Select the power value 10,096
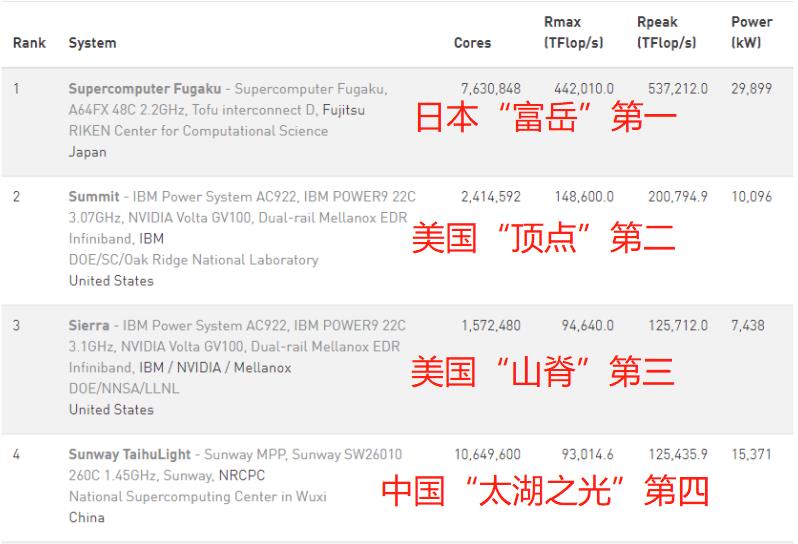The width and height of the screenshot is (798, 544). (751, 197)
